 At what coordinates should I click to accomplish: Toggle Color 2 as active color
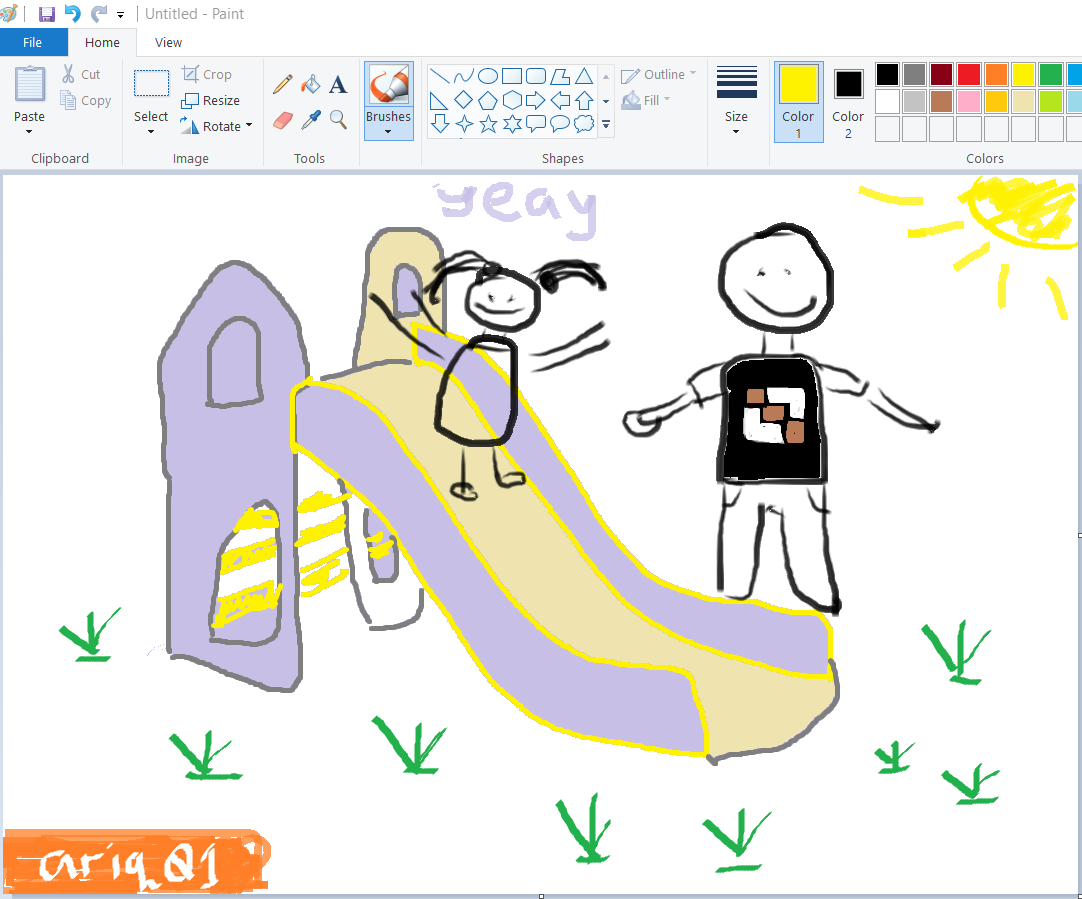[848, 102]
